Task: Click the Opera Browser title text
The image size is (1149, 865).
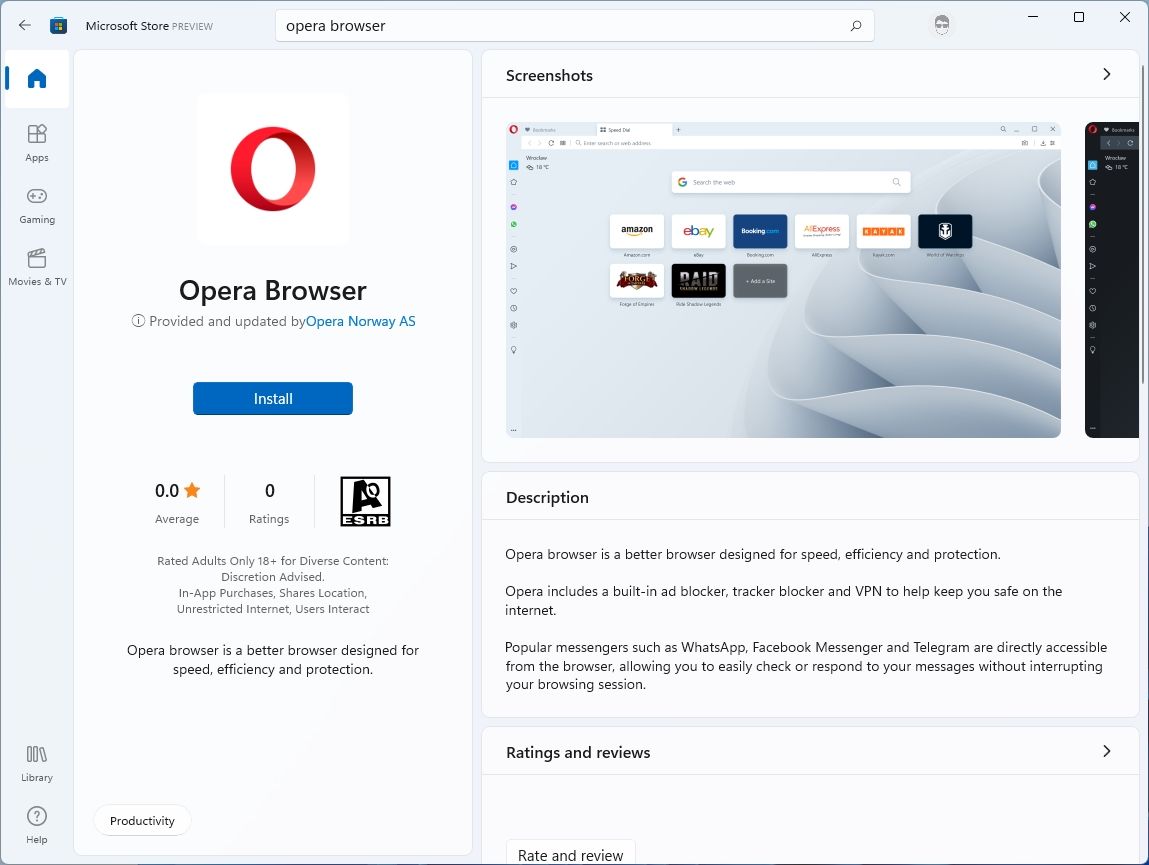Action: click(x=273, y=291)
